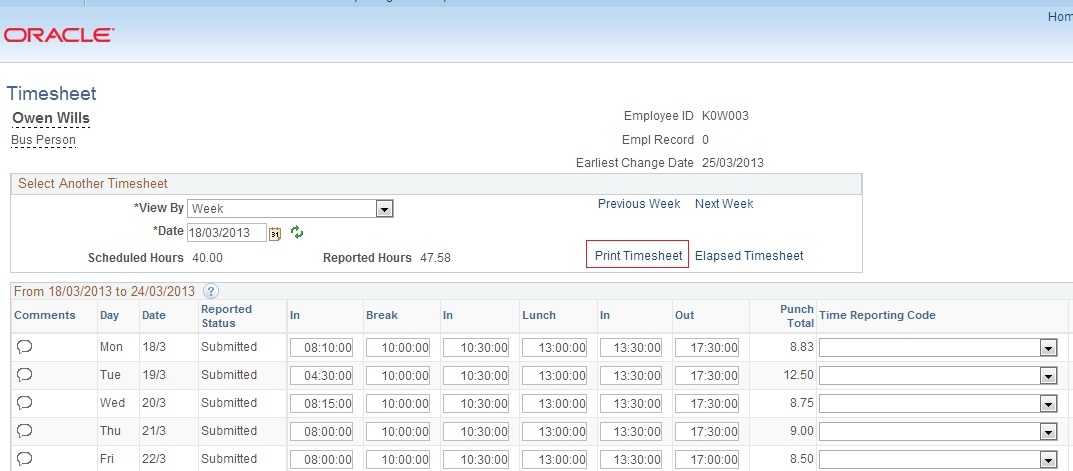Click the green refresh timesheet icon

(297, 232)
